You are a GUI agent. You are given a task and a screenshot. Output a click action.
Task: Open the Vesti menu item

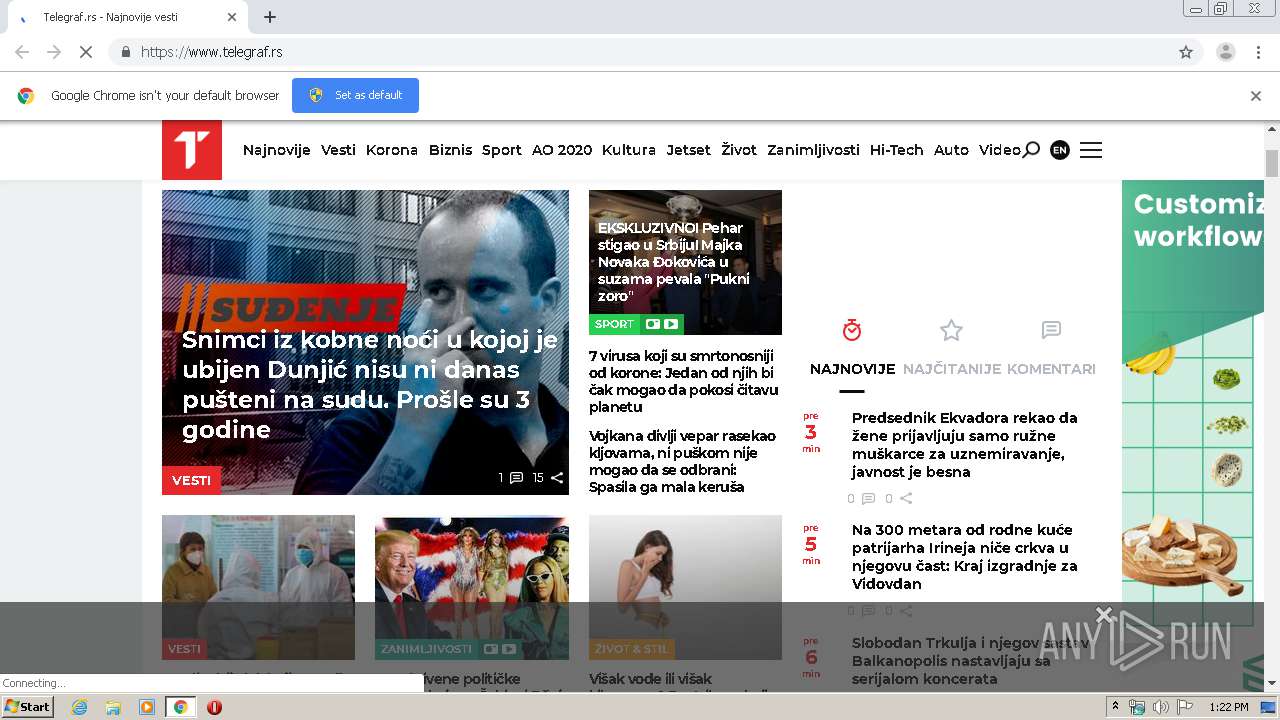pyautogui.click(x=338, y=150)
